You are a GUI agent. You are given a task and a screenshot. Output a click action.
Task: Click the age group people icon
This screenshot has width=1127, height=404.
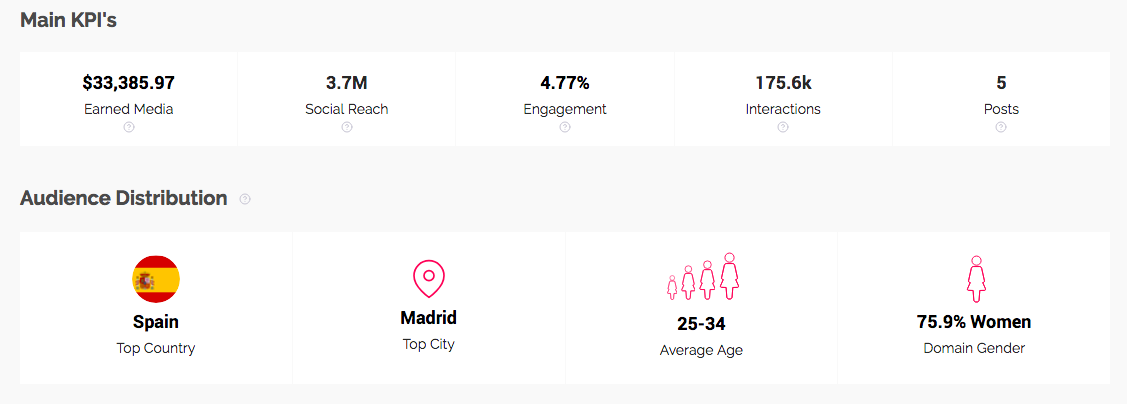[702, 276]
